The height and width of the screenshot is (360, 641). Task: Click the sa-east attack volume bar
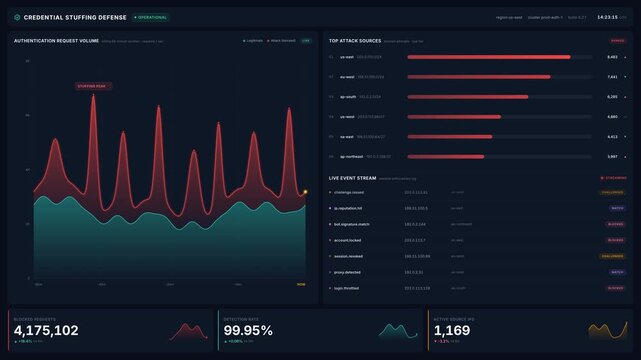coord(450,137)
